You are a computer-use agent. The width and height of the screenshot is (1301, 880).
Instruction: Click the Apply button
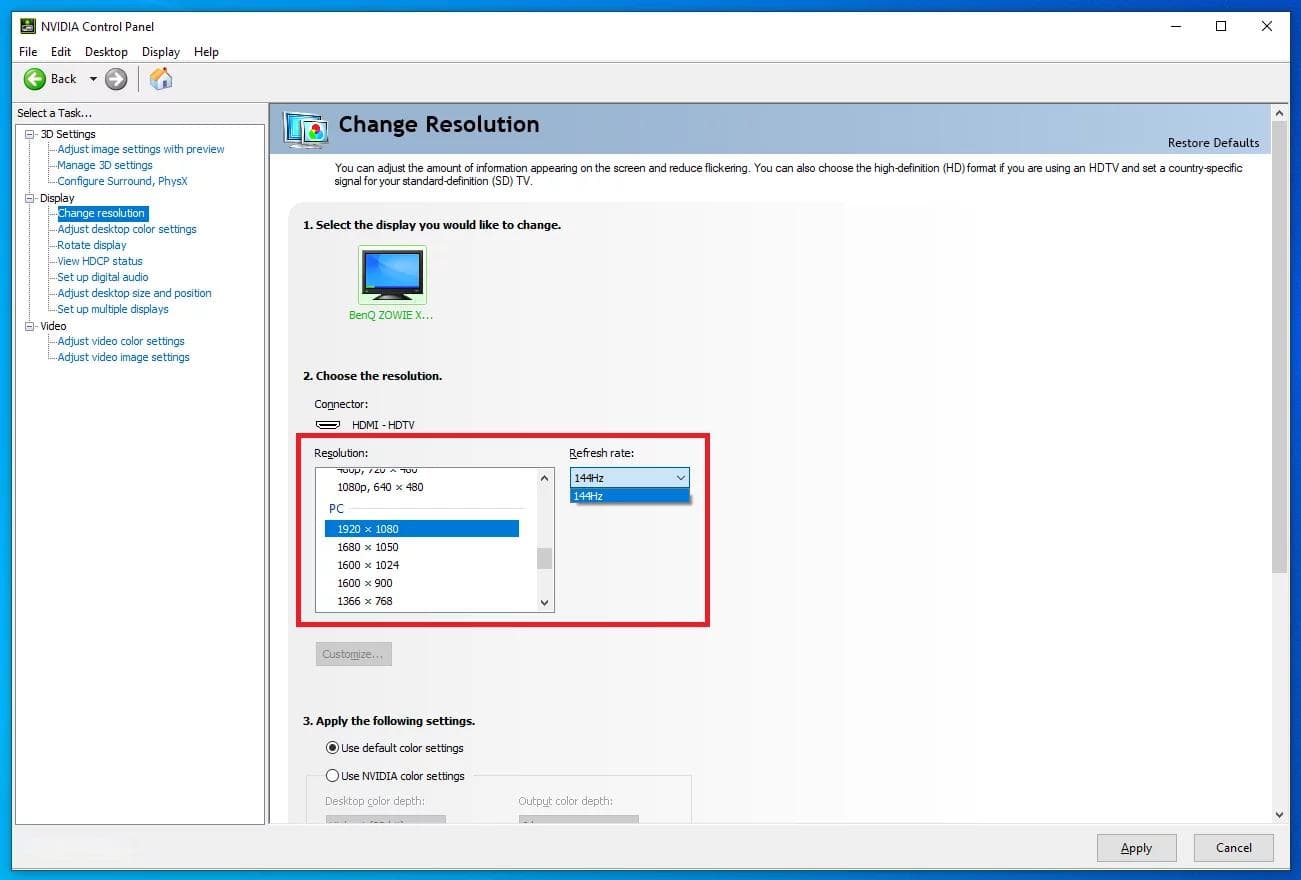click(1136, 848)
